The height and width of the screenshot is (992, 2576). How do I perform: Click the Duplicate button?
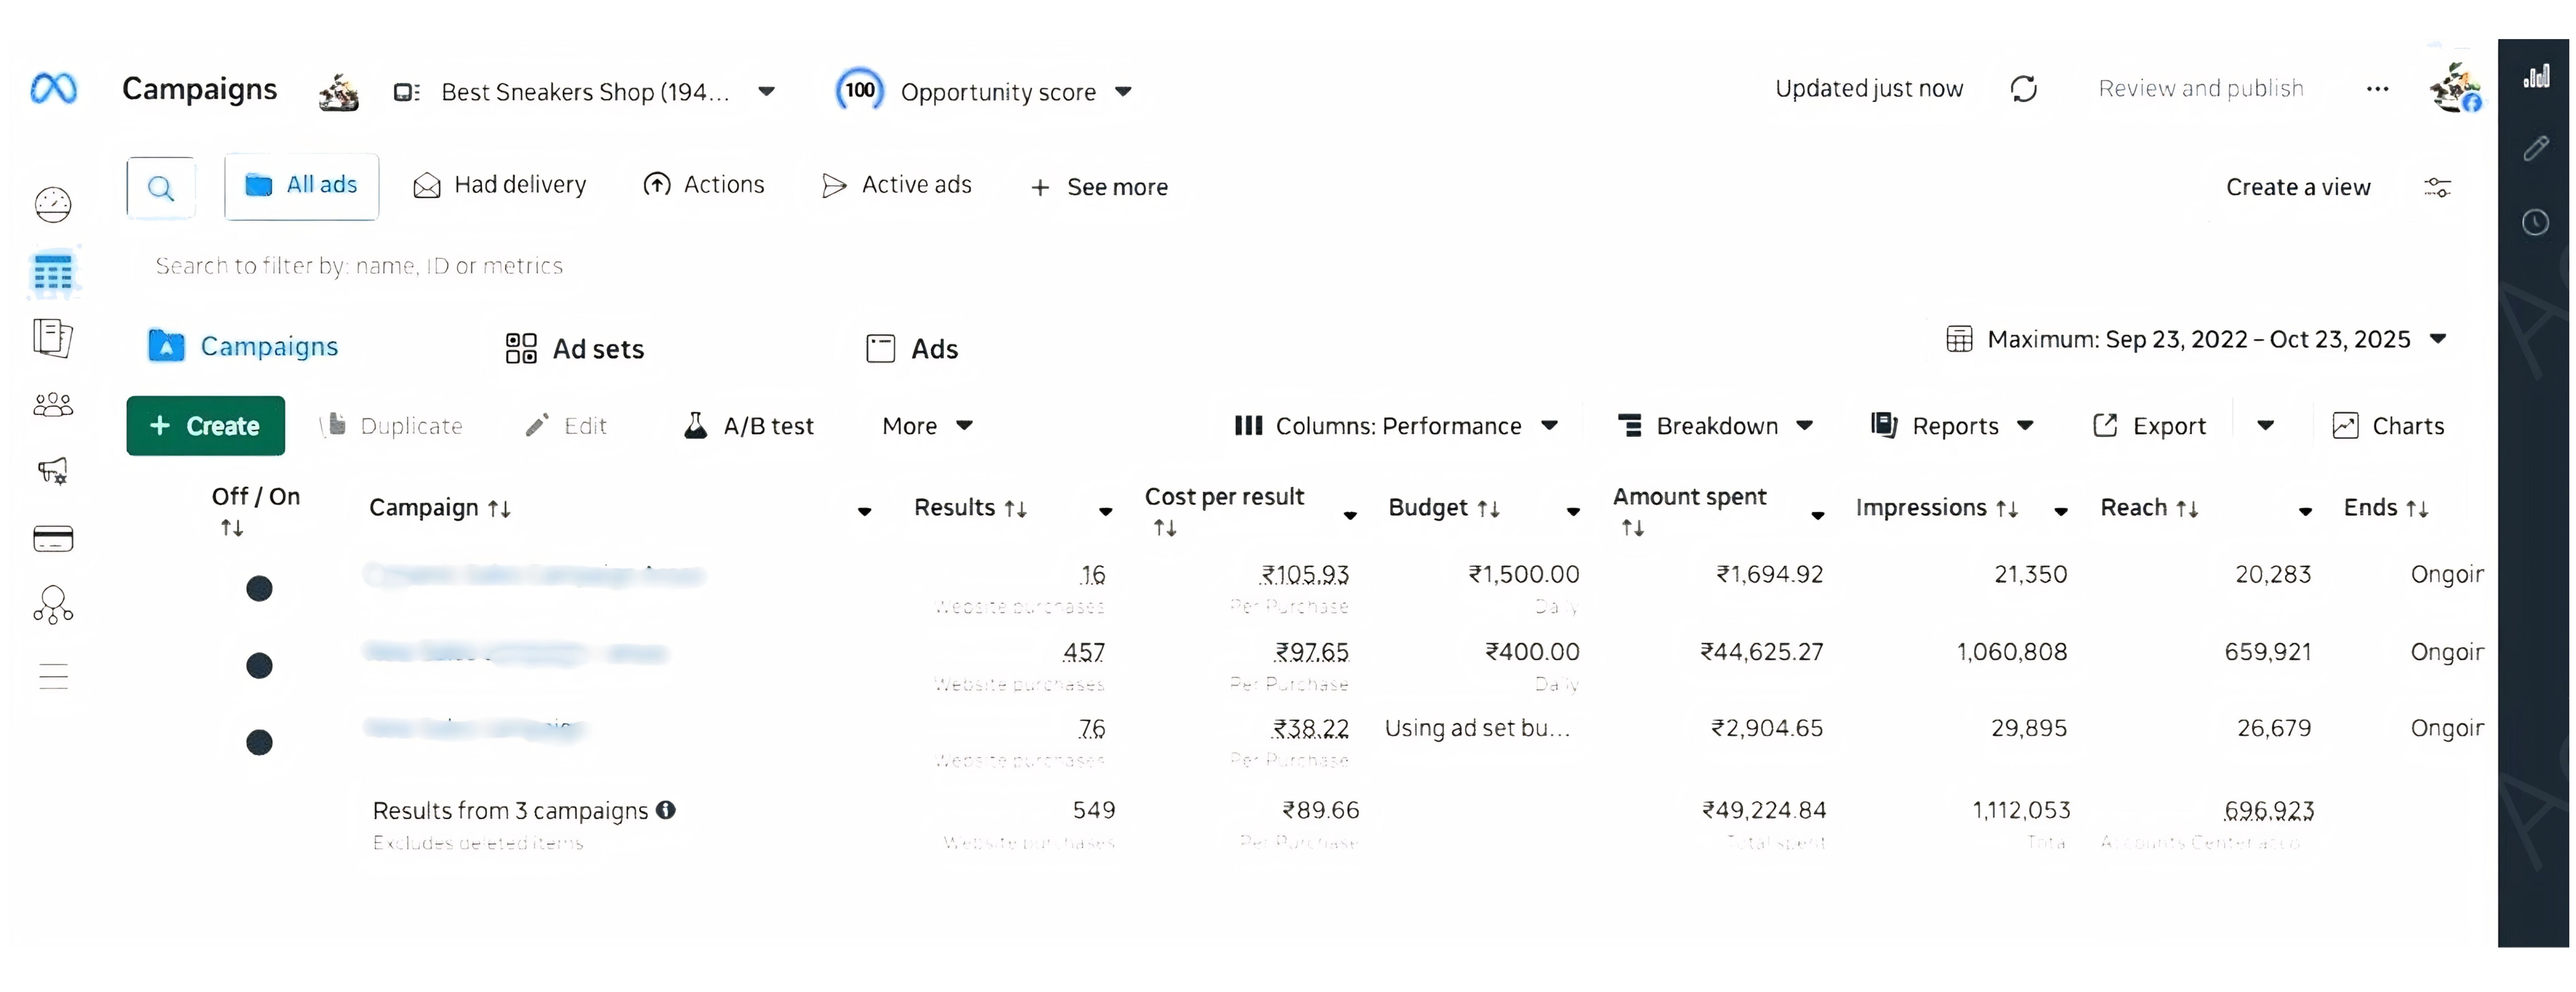point(392,426)
